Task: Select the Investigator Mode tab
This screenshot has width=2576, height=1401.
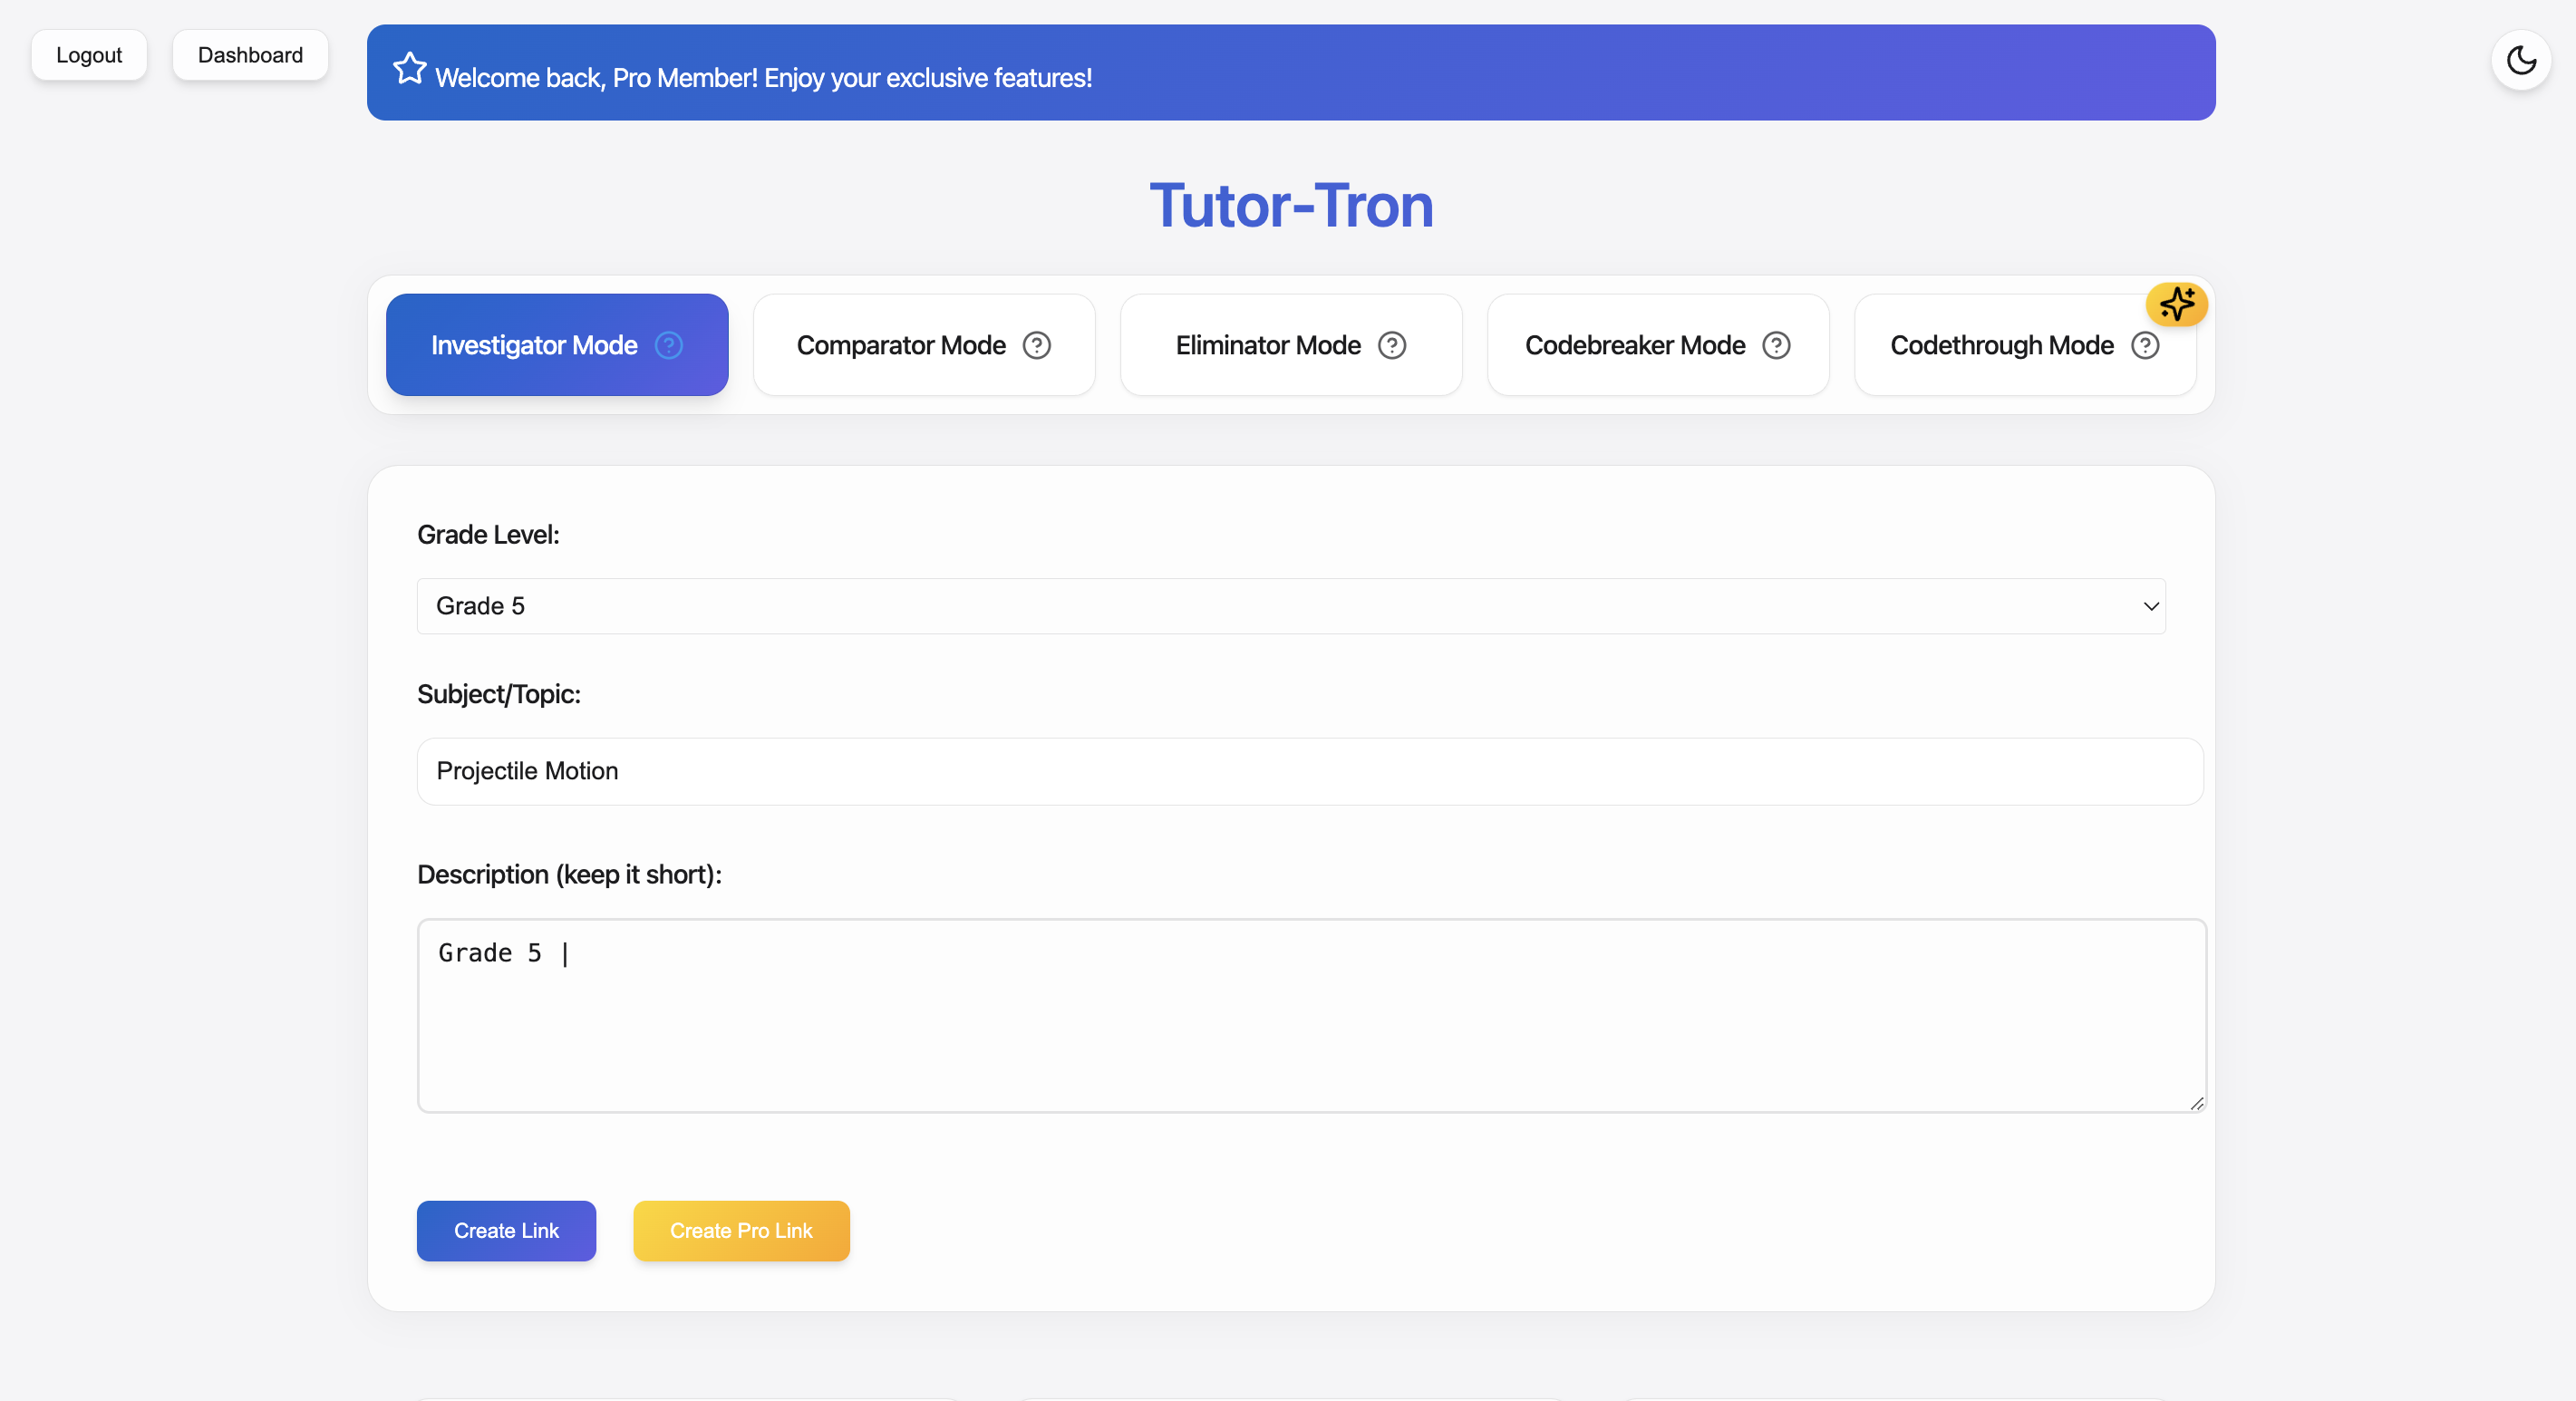Action: [557, 345]
